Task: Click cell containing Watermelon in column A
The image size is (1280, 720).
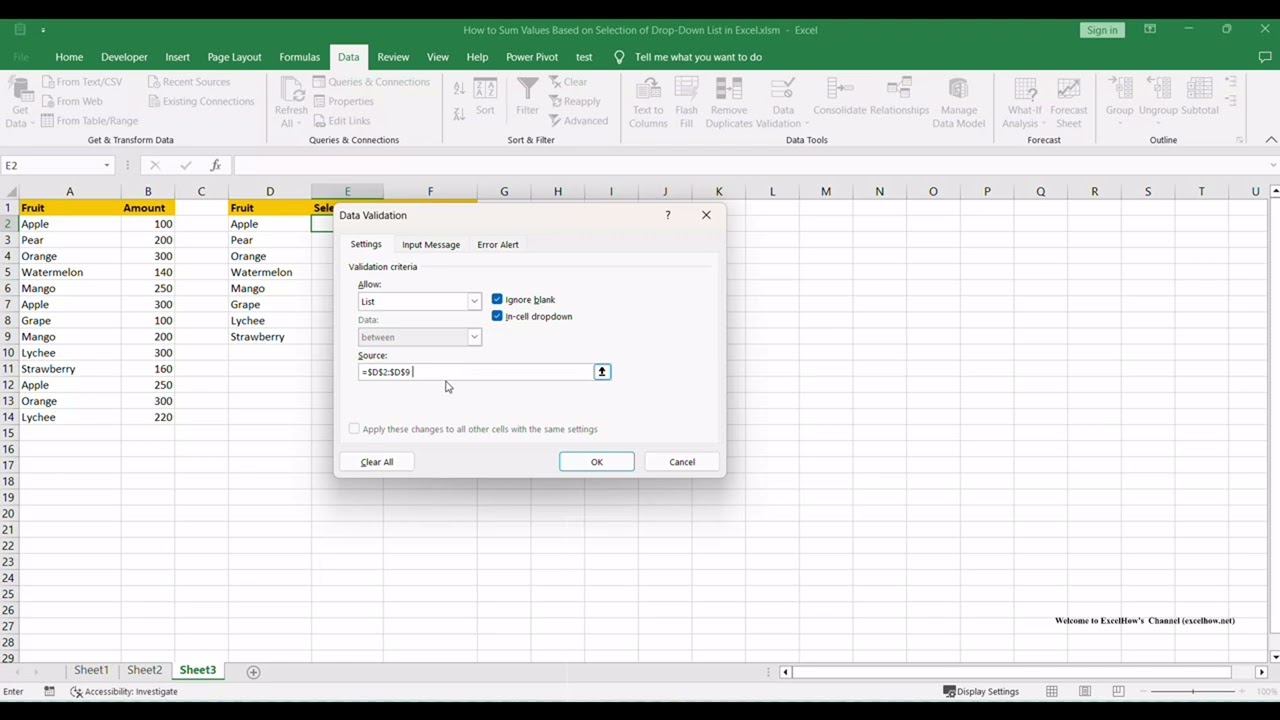Action: [x=69, y=272]
